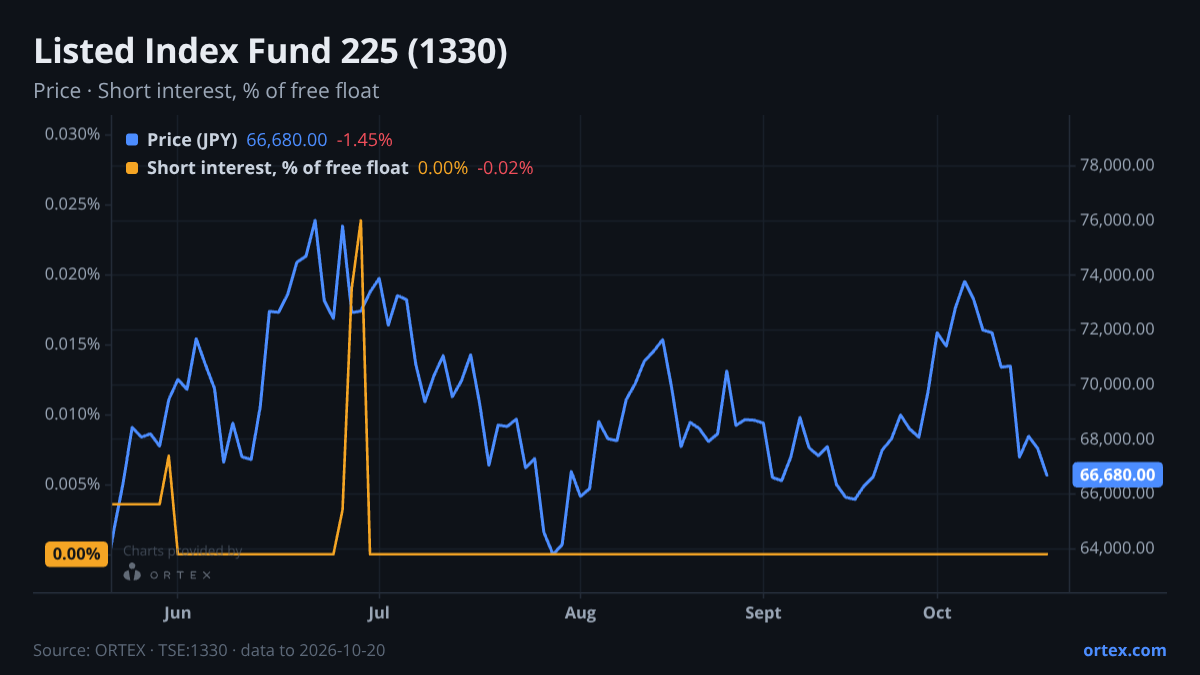Click the Oct x-axis label
This screenshot has width=1200, height=675.
(937, 613)
